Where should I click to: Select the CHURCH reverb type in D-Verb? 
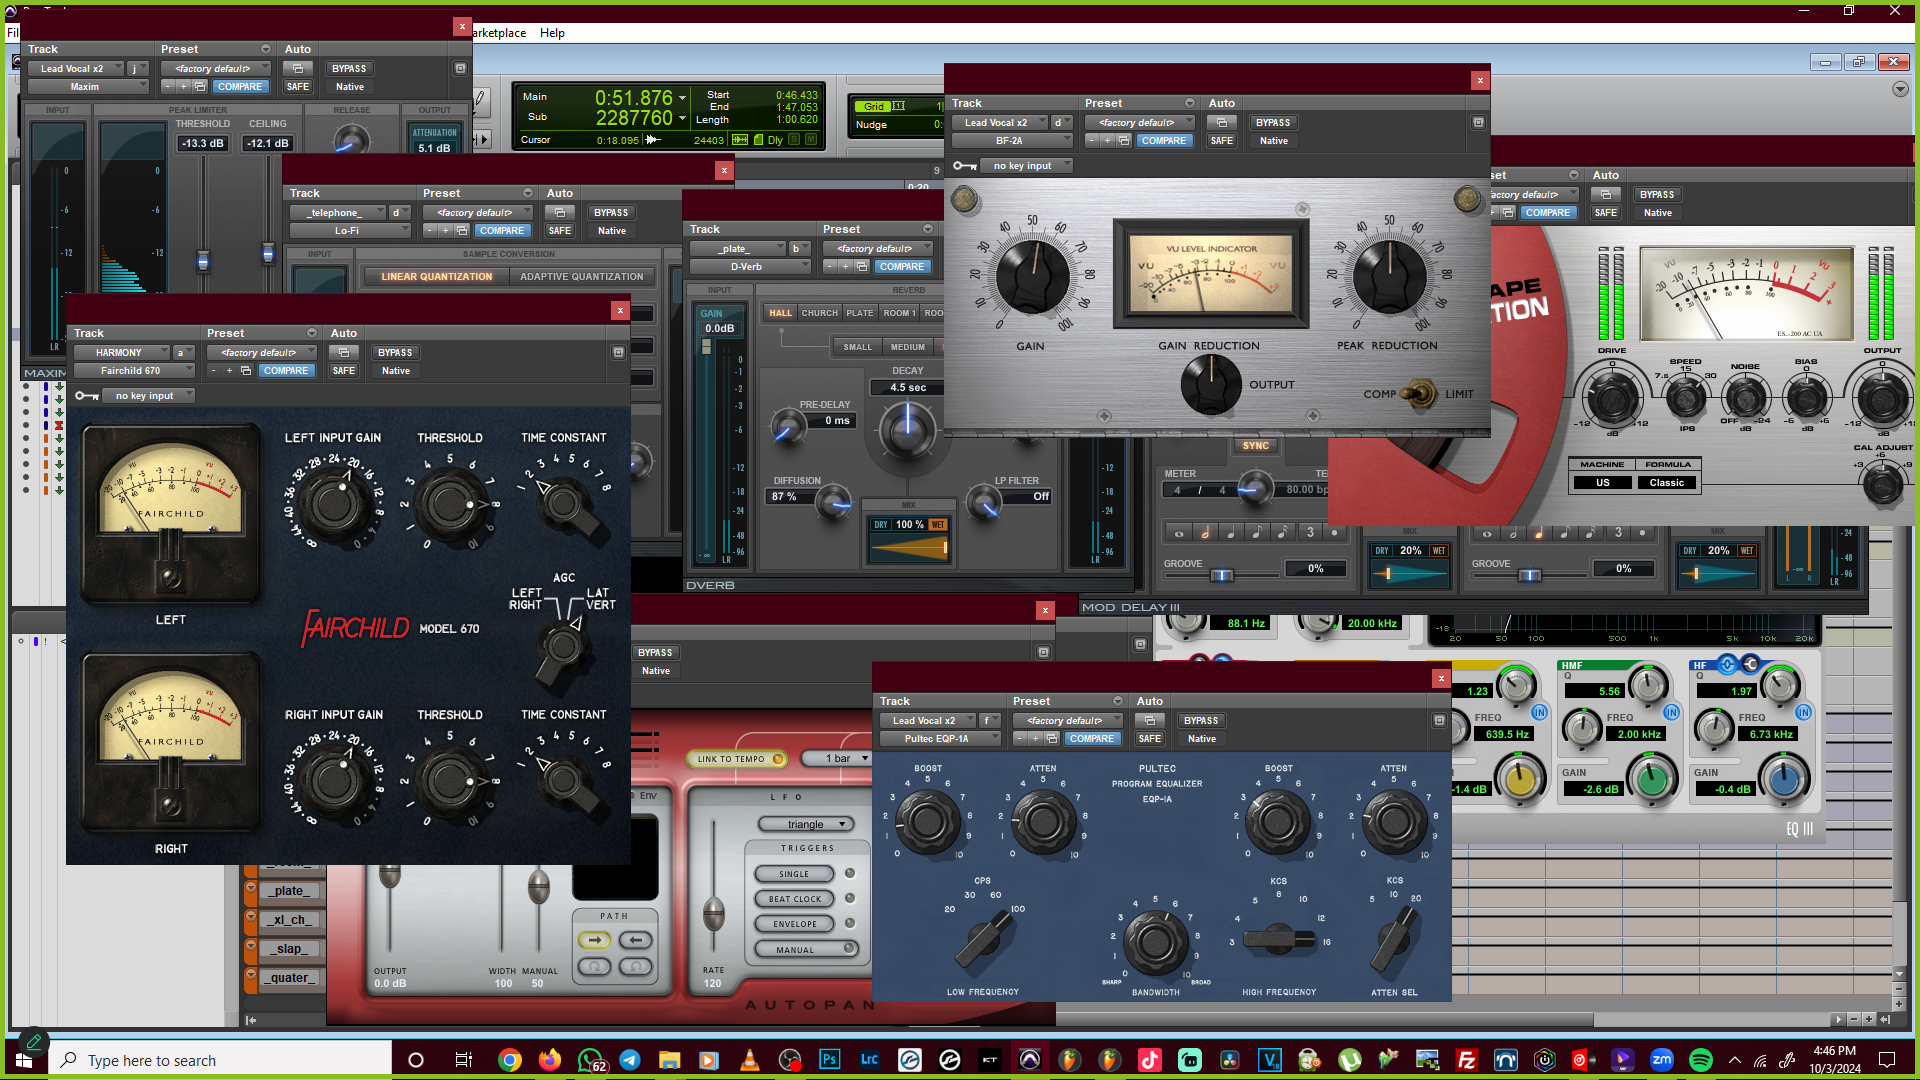819,313
